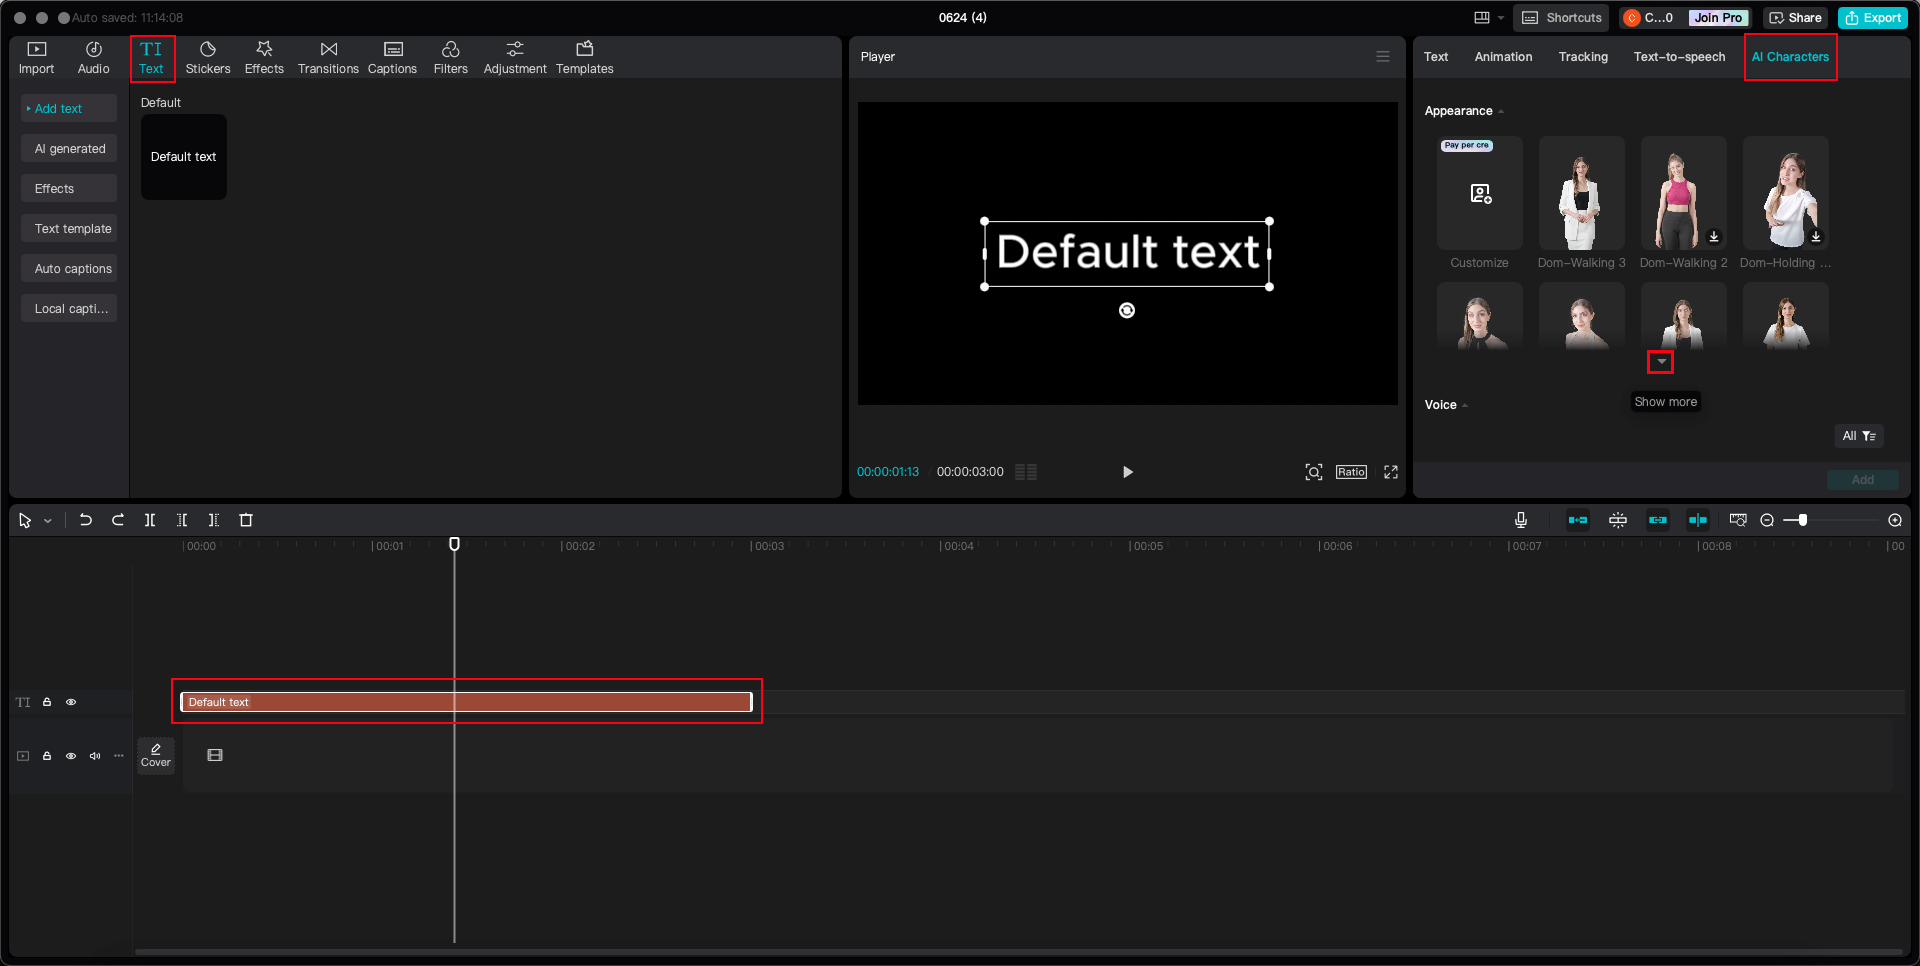The image size is (1920, 966).
Task: Open Auto captions category
Action: pyautogui.click(x=69, y=269)
